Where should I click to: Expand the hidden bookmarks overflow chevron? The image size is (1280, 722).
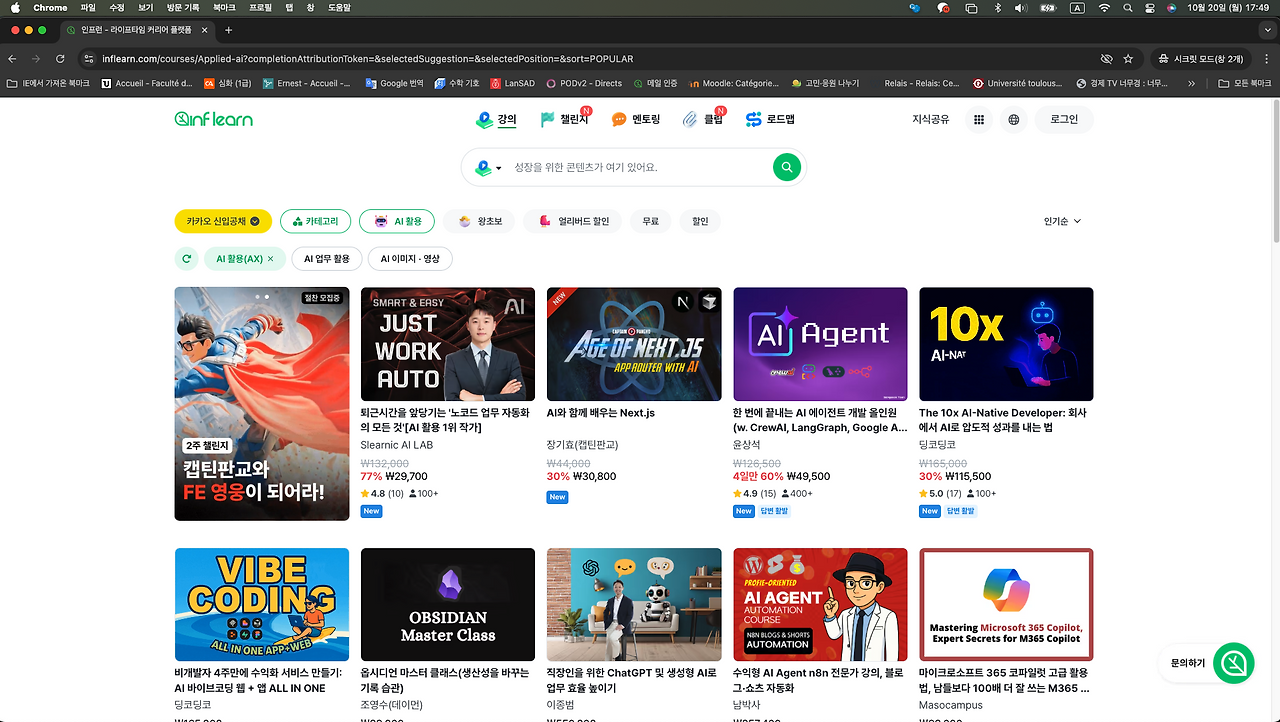coord(1191,83)
